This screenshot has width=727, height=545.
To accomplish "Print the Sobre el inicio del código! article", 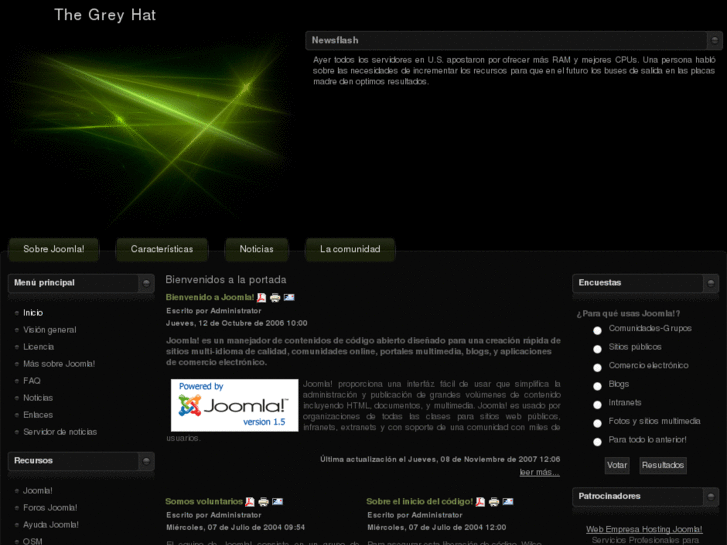I will tap(494, 501).
